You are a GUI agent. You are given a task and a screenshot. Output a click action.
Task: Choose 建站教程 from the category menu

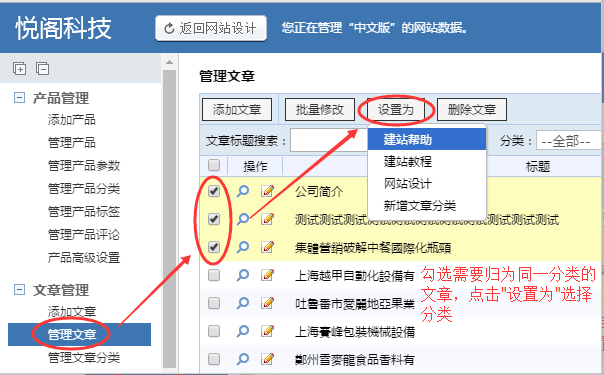[x=427, y=161]
